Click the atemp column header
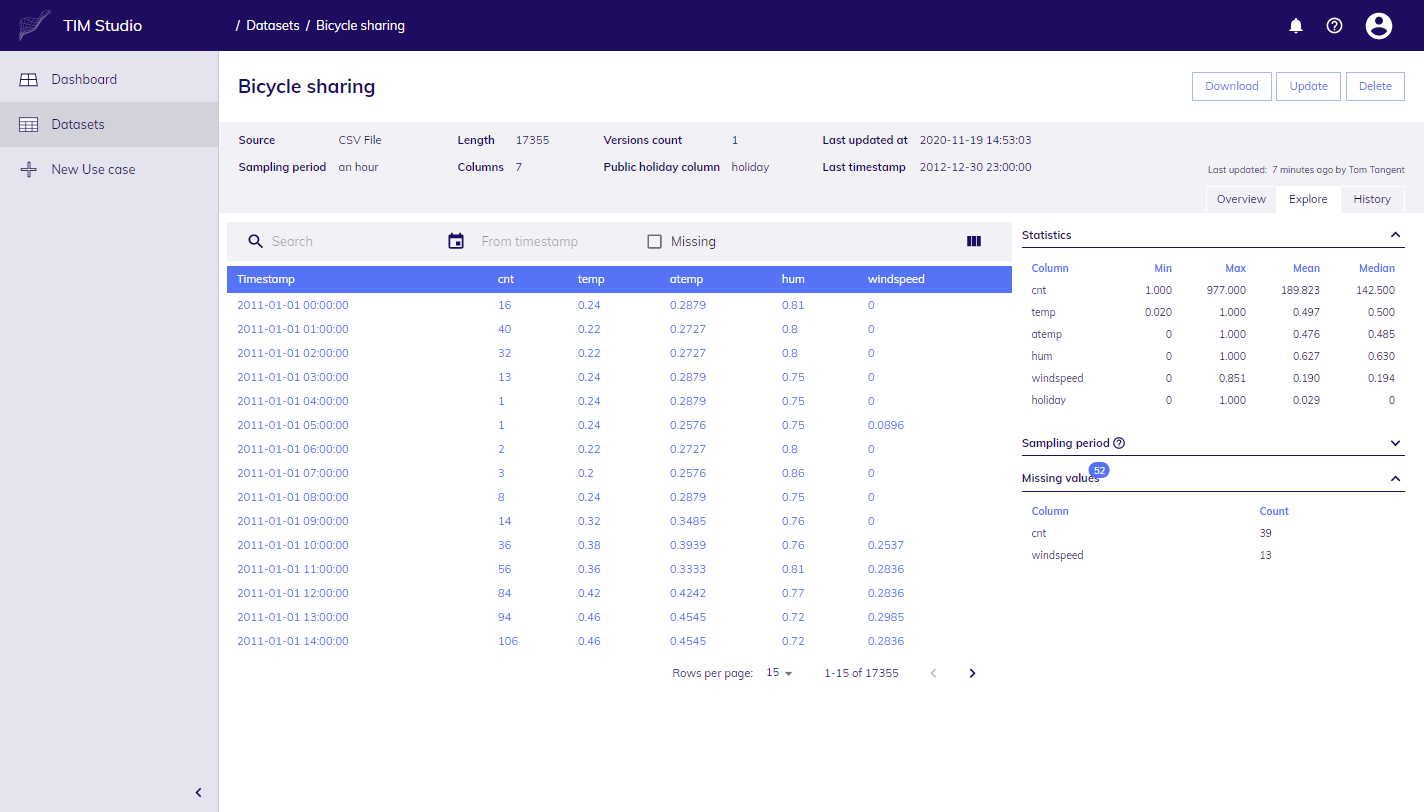1424x812 pixels. coord(686,279)
